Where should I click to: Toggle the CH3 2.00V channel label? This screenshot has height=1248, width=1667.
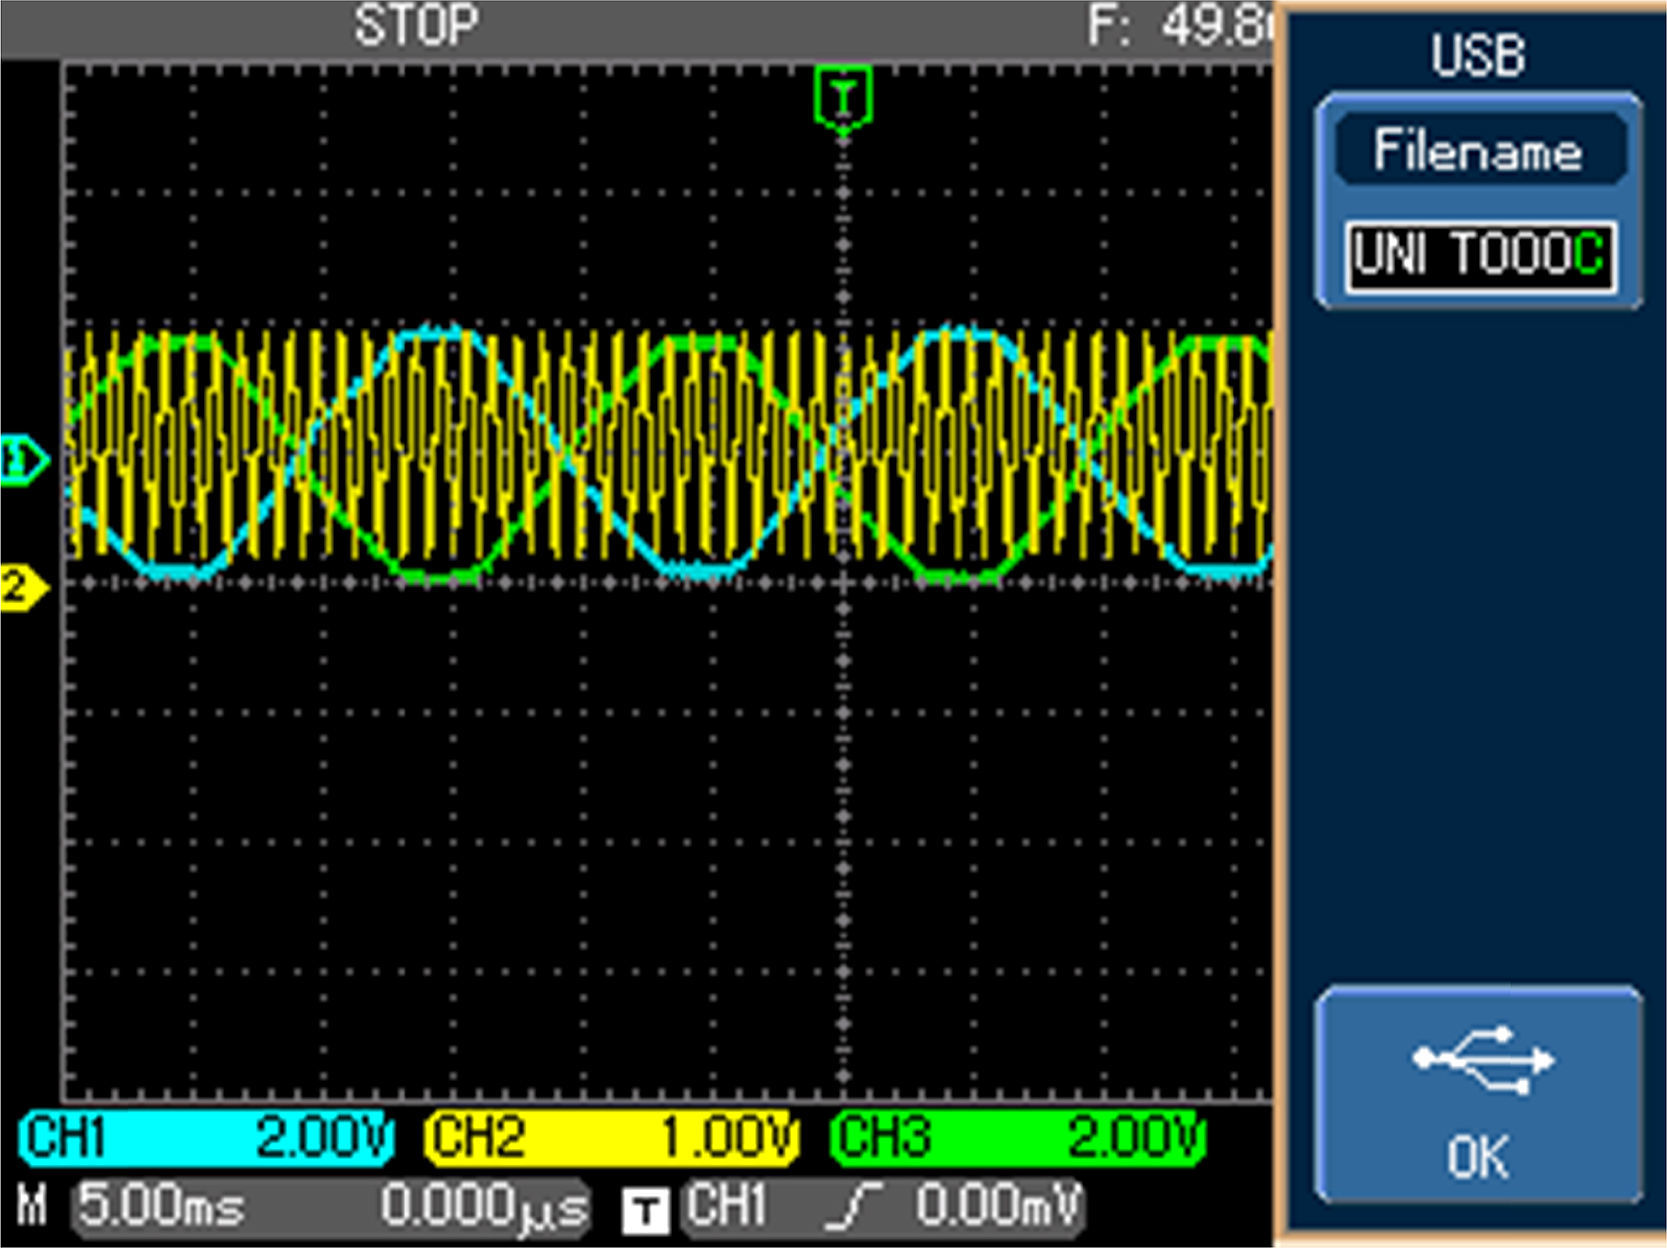pos(1018,1138)
